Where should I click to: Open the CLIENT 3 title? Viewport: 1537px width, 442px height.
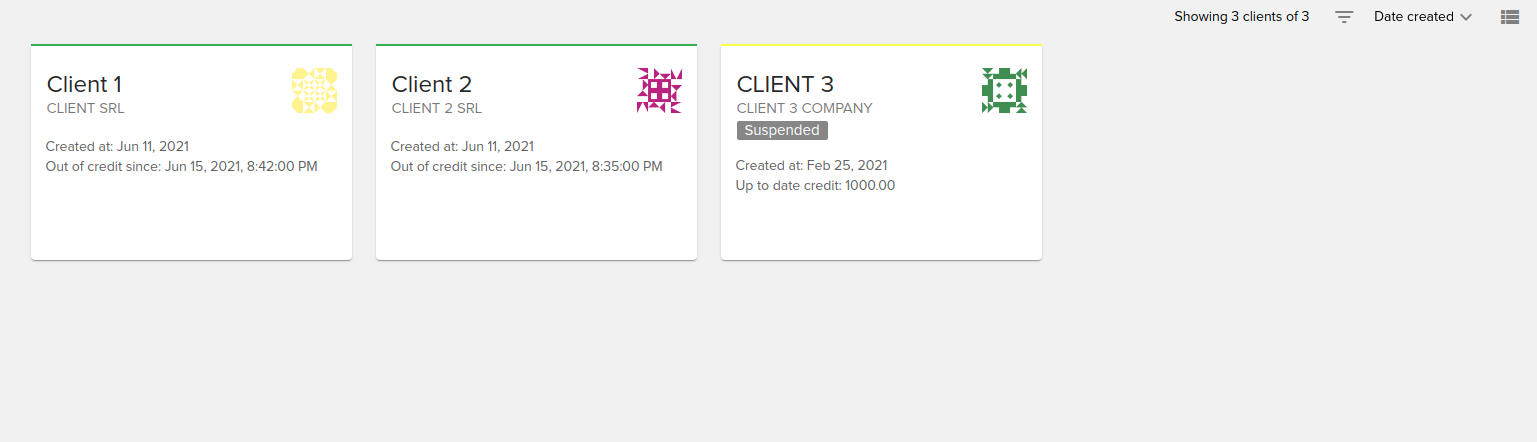(x=785, y=84)
